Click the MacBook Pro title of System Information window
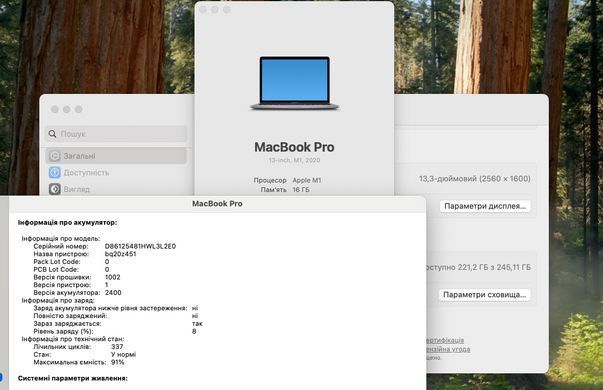This screenshot has width=603, height=390. pos(217,203)
